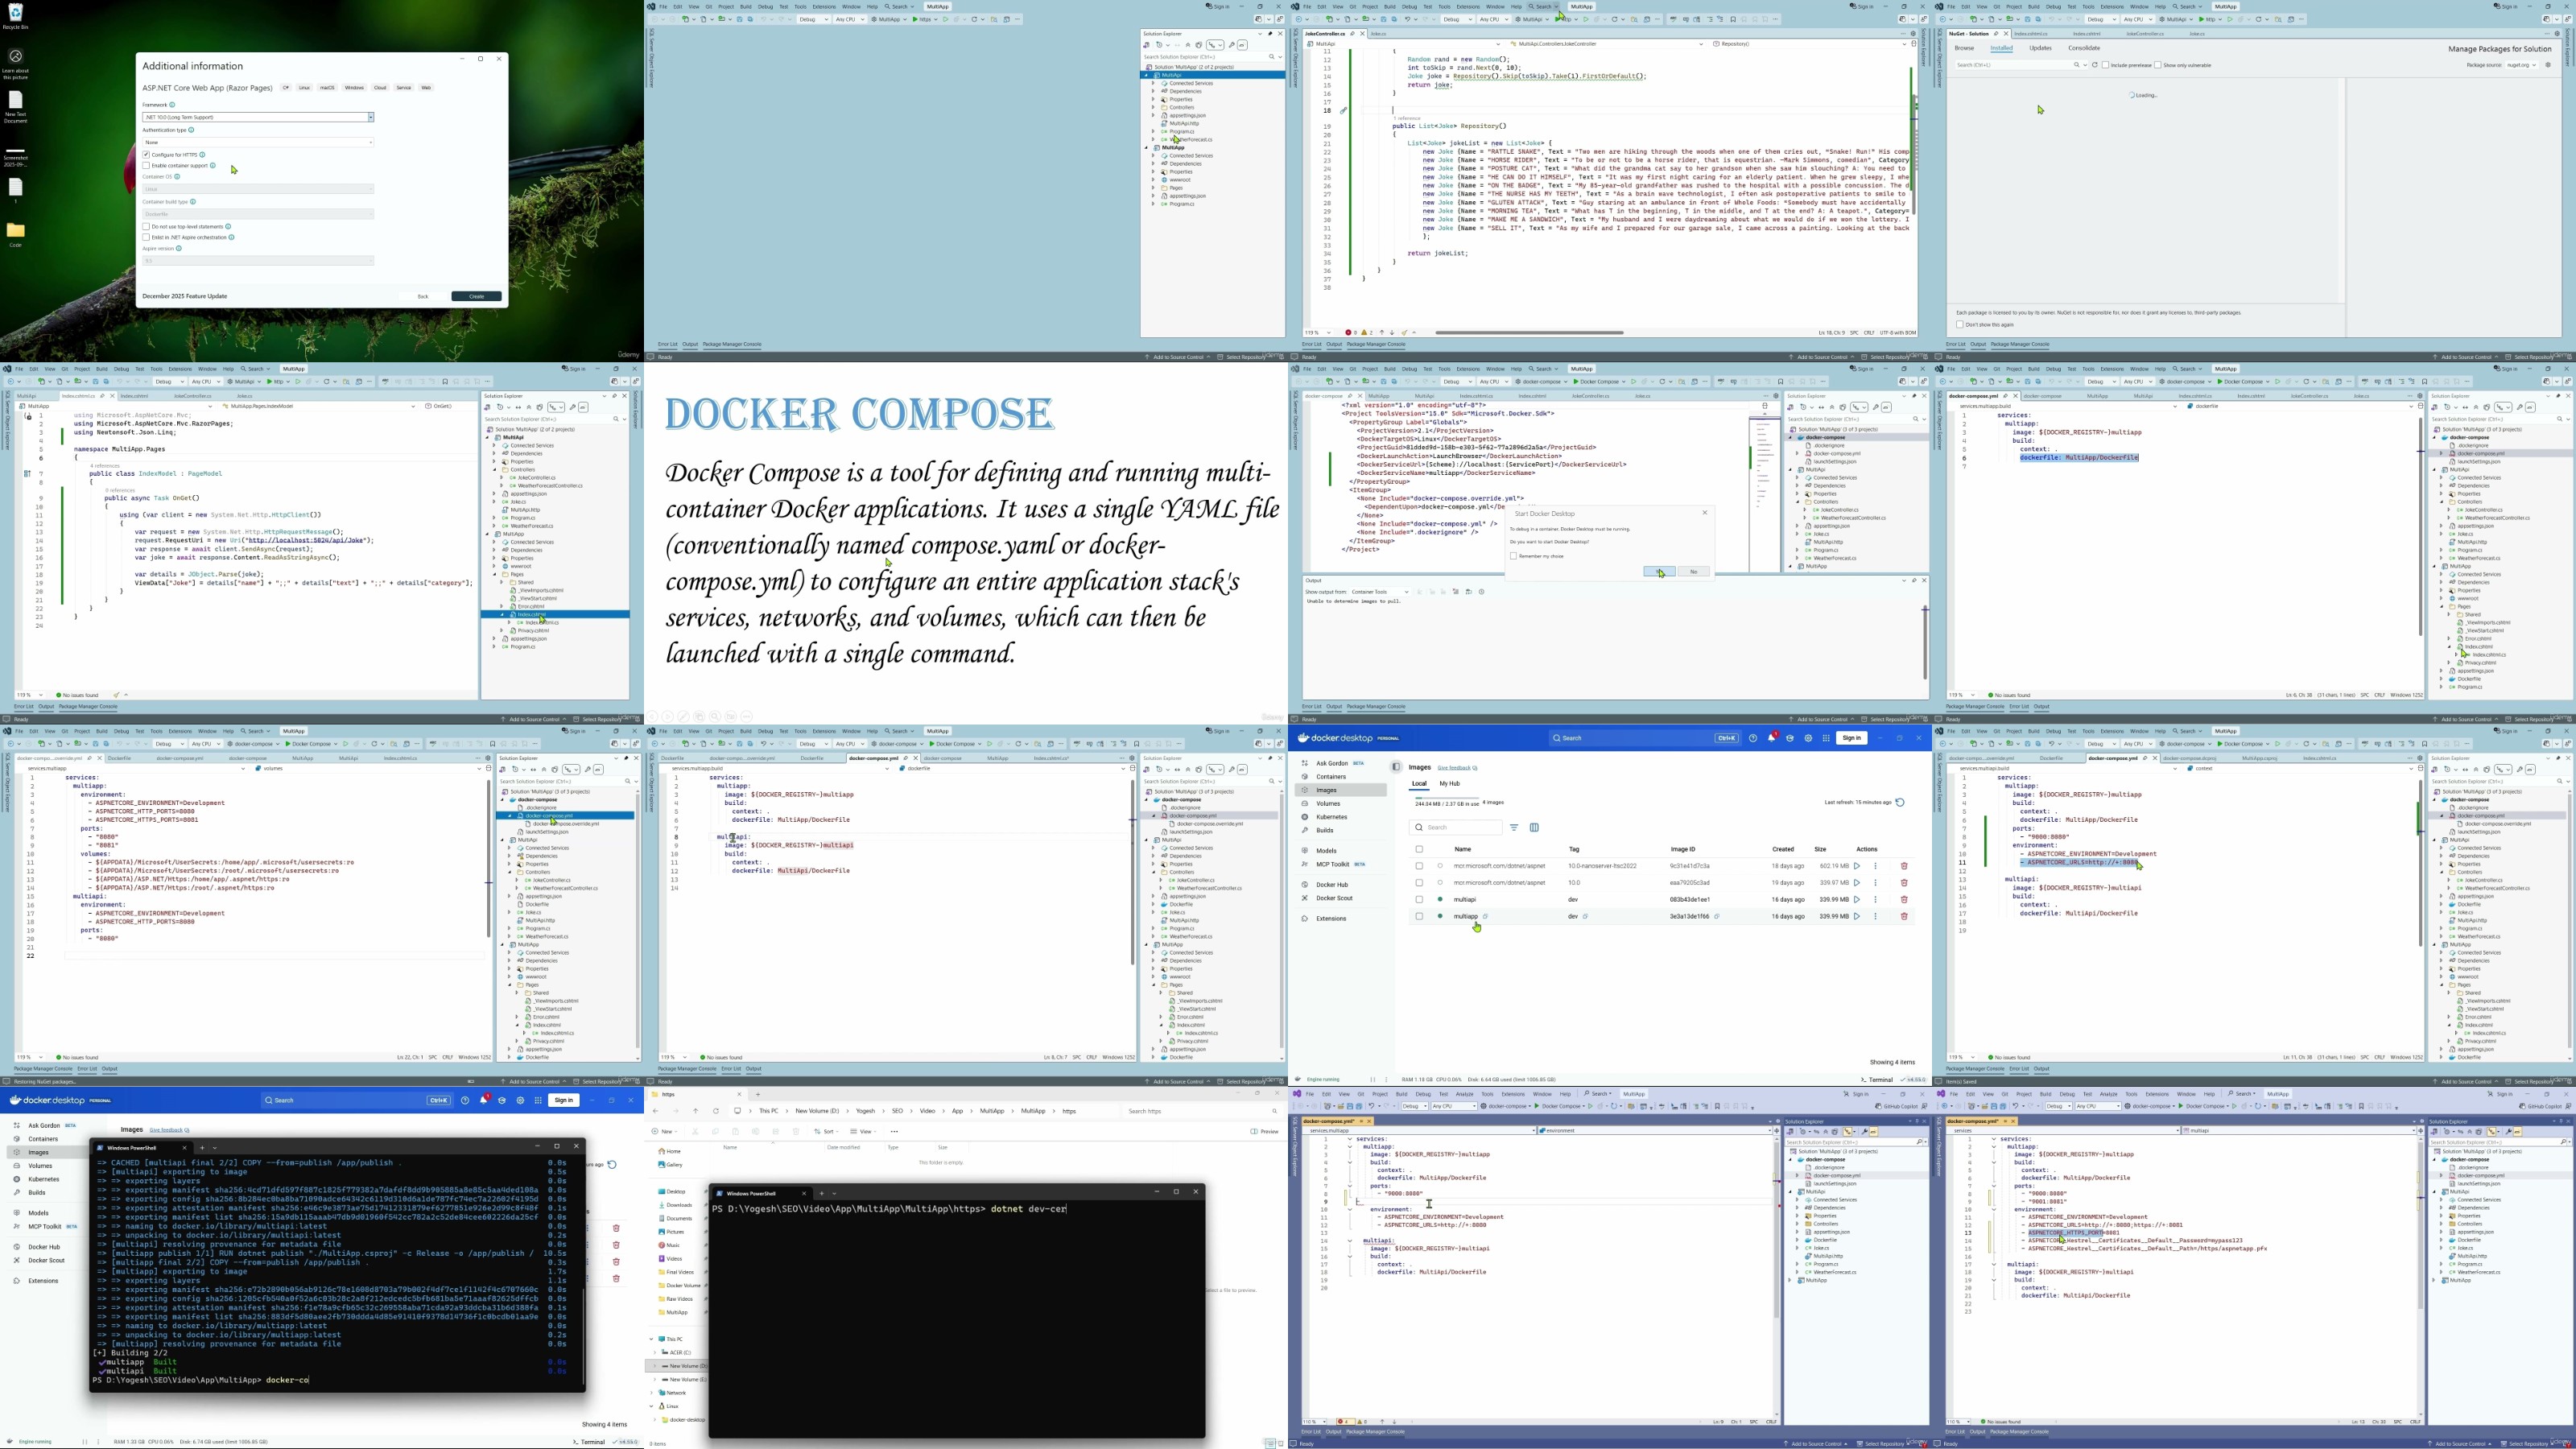Open the three-dot actions menu for multiapi

pyautogui.click(x=1875, y=900)
